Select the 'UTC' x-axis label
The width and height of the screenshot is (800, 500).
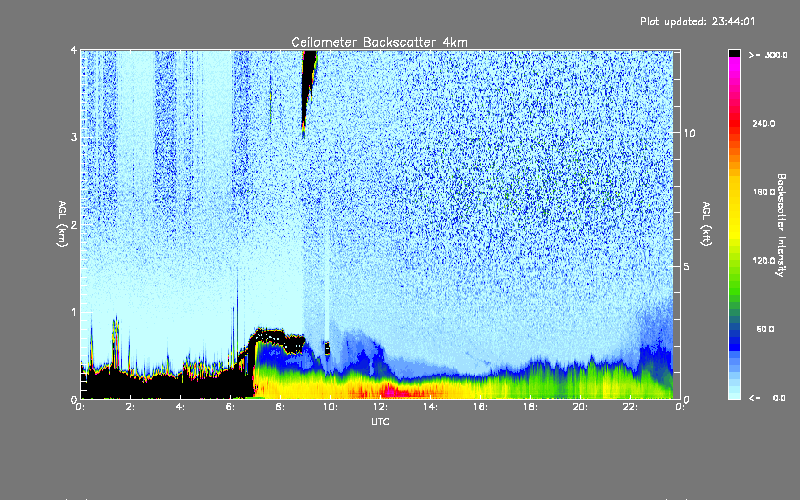click(x=380, y=421)
